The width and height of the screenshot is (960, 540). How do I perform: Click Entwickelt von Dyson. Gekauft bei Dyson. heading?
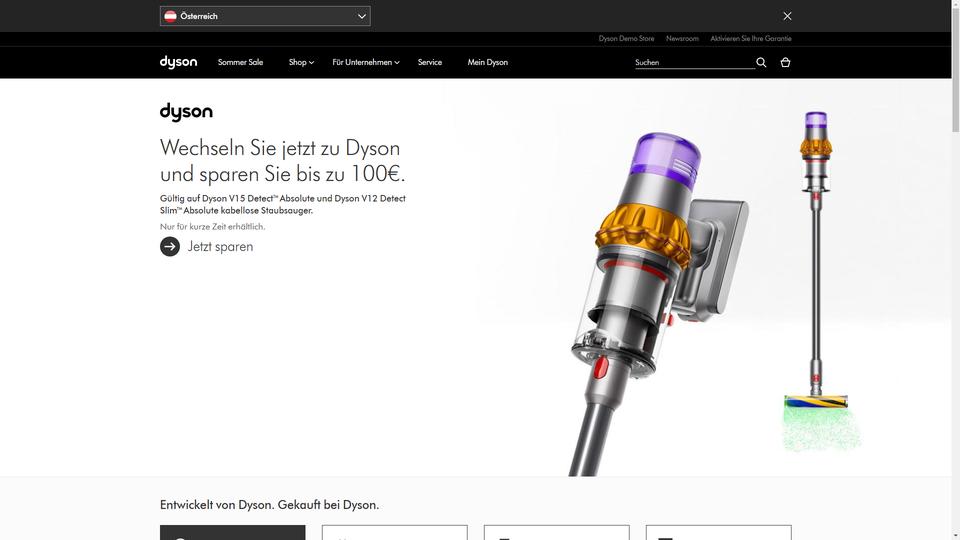click(x=269, y=505)
